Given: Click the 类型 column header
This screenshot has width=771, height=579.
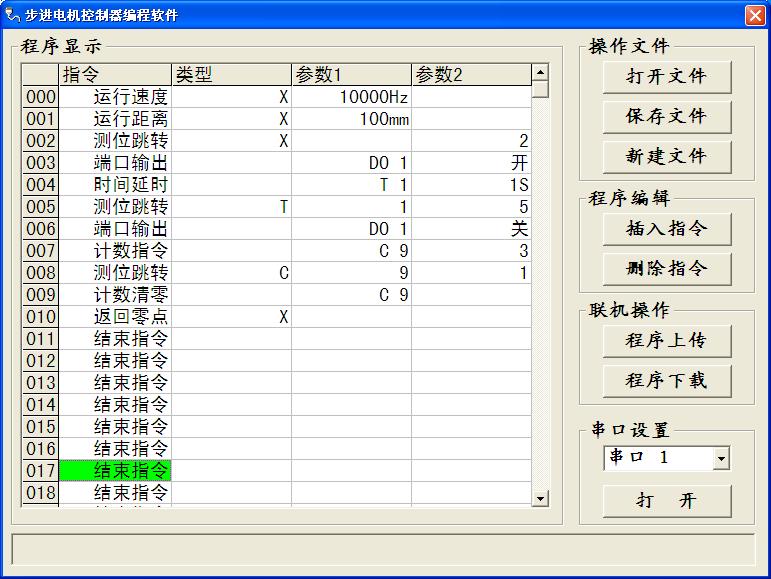Looking at the screenshot, I should 231,75.
